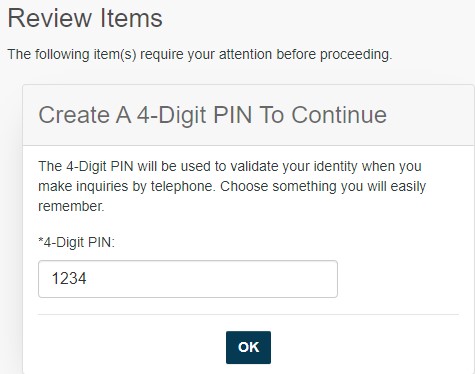Image resolution: width=475 pixels, height=374 pixels.
Task: Select the *4-Digit PIN: field label
Action: coord(76,242)
